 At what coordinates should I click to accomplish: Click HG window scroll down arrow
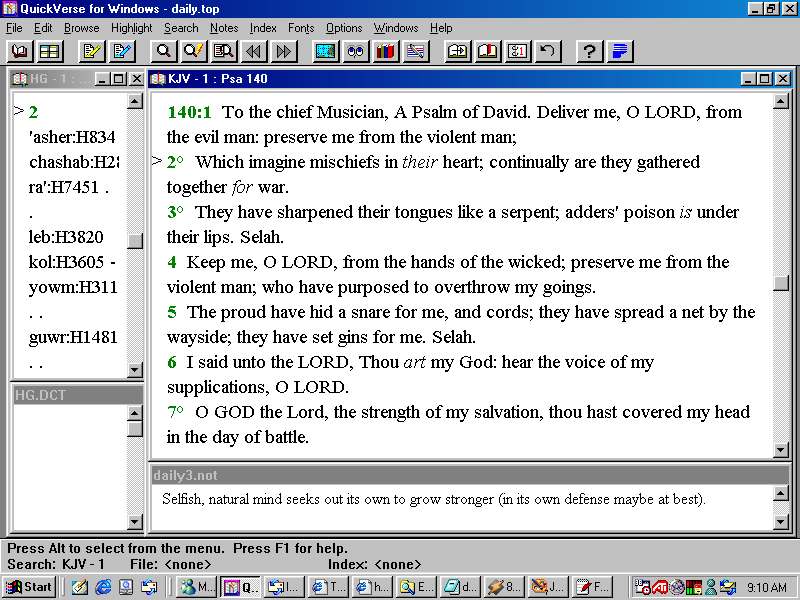click(x=135, y=369)
